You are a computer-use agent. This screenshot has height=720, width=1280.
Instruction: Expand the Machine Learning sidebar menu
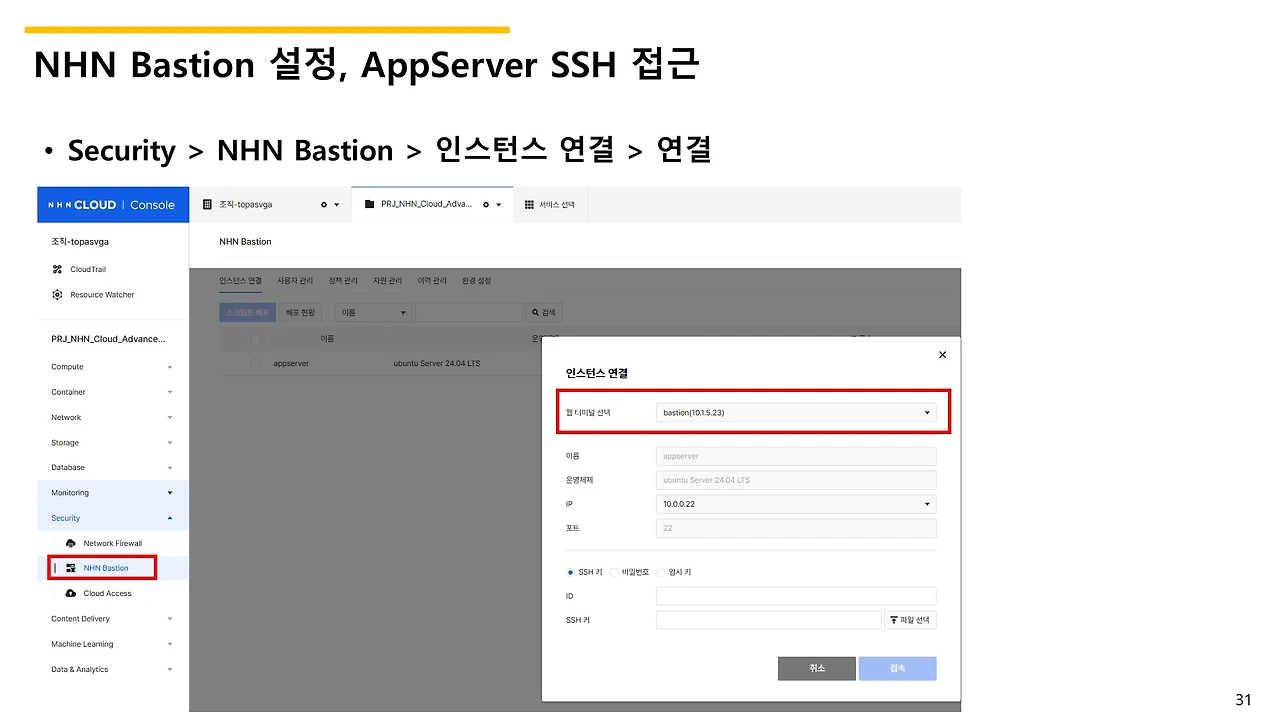click(x=112, y=644)
